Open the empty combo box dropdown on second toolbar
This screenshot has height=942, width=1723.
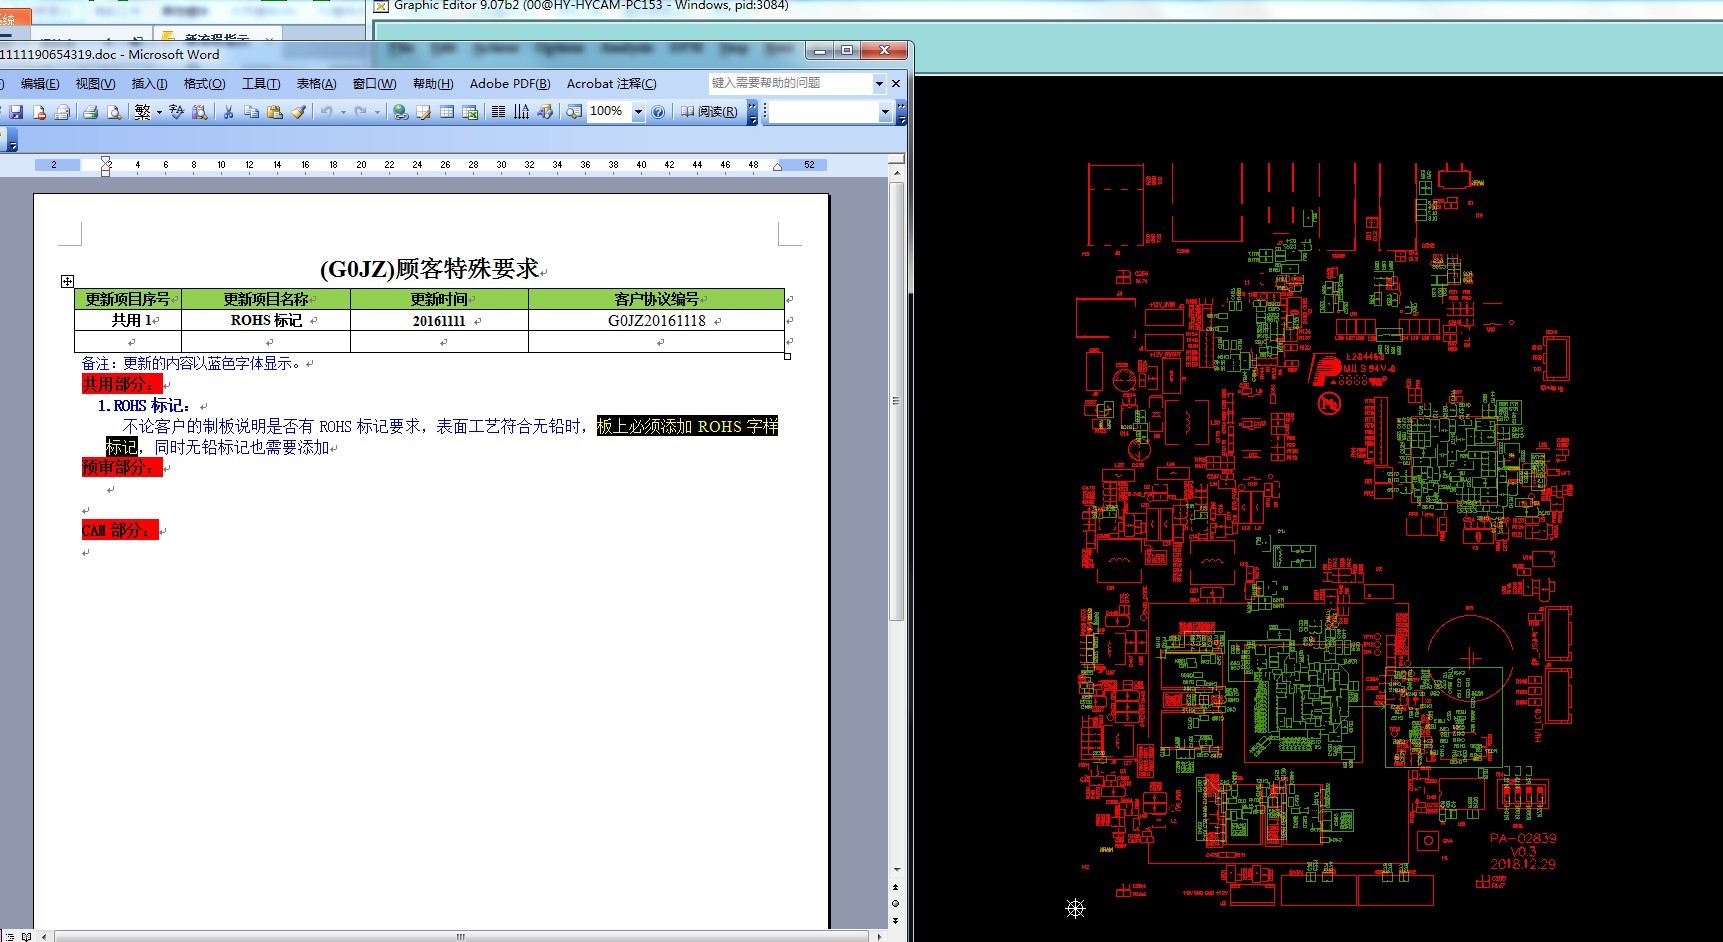885,113
